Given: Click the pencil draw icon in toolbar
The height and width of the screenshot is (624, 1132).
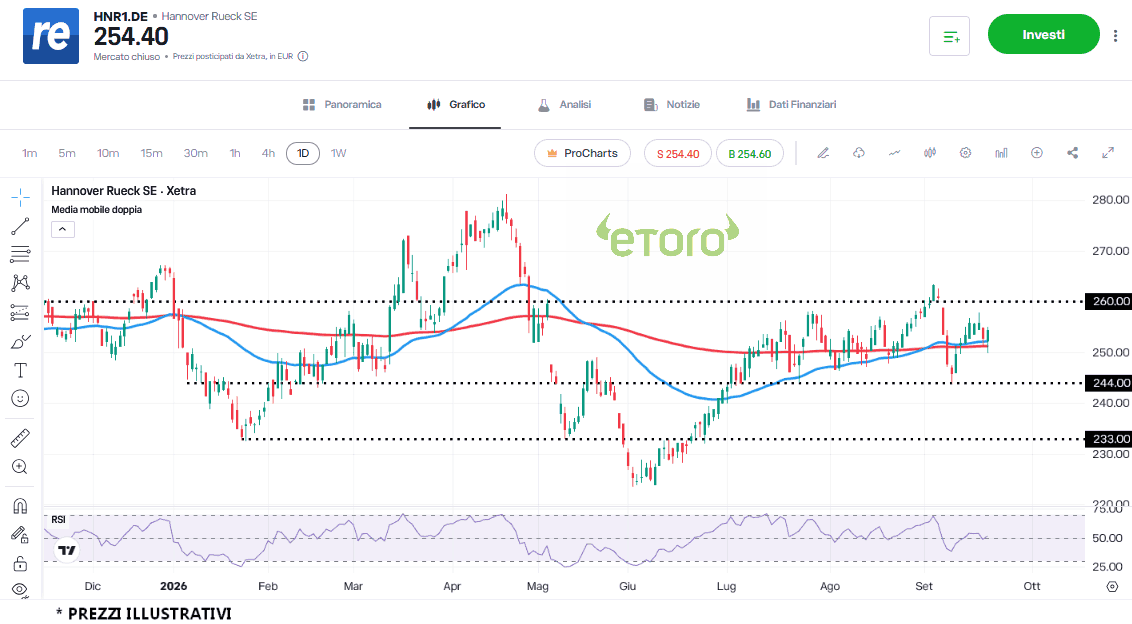Looking at the screenshot, I should 823,153.
